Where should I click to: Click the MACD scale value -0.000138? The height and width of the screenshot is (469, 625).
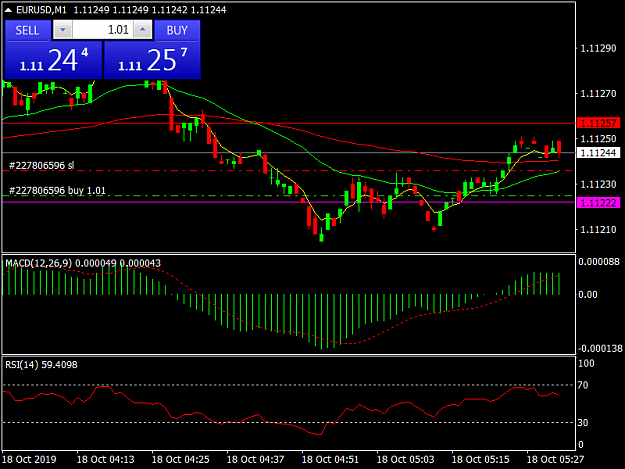point(600,349)
